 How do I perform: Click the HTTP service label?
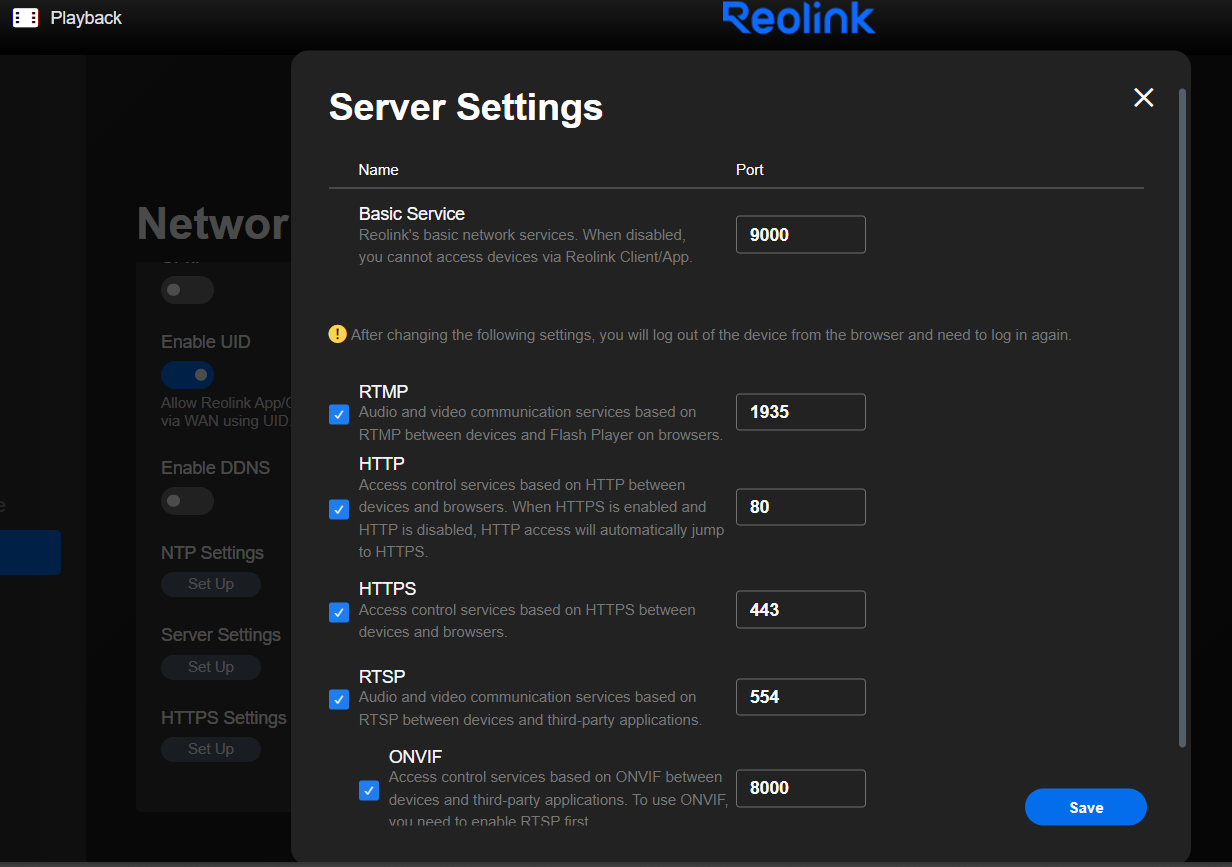pos(382,464)
